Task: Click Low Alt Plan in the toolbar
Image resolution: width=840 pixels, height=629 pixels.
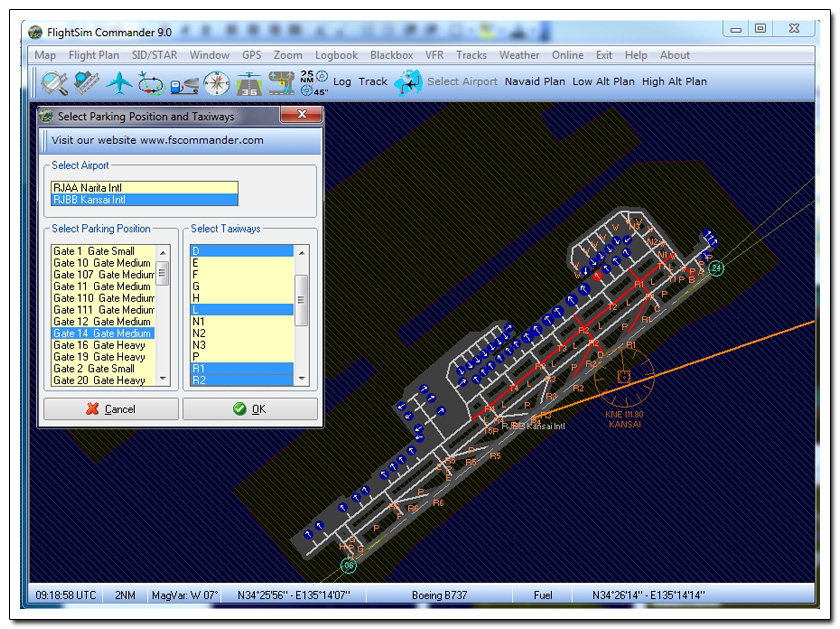Action: point(603,81)
